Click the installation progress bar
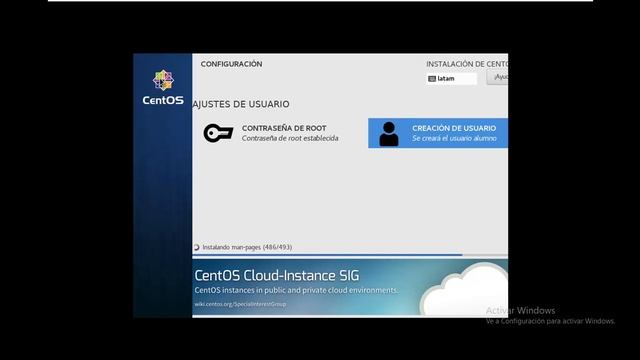Viewport: 640px width, 360px height. (350, 255)
